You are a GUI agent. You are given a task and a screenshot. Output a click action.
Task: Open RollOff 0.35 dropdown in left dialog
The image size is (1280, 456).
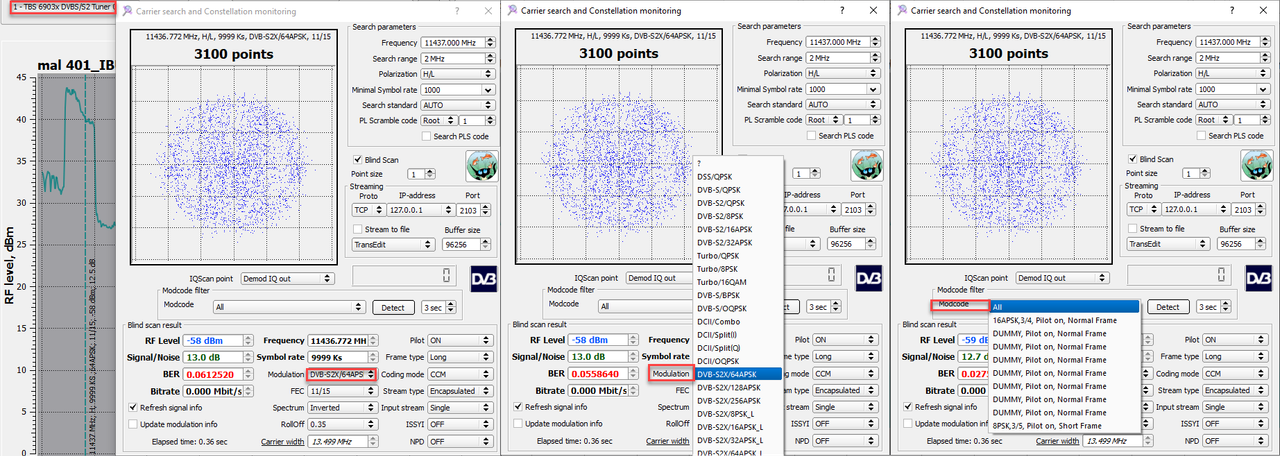(x=342, y=424)
